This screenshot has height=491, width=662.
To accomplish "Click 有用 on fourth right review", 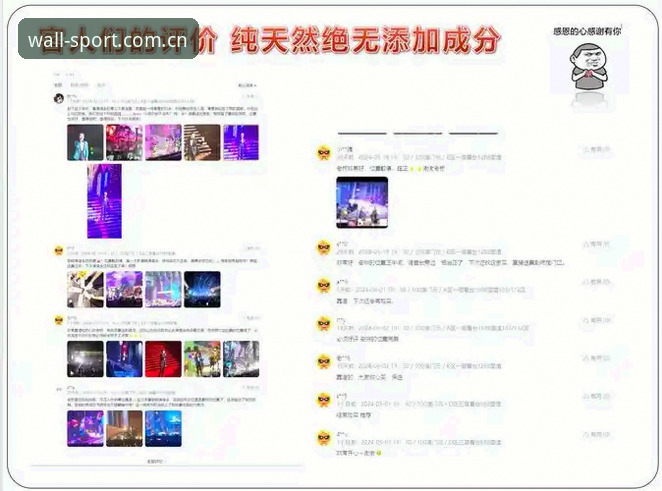I will (597, 320).
